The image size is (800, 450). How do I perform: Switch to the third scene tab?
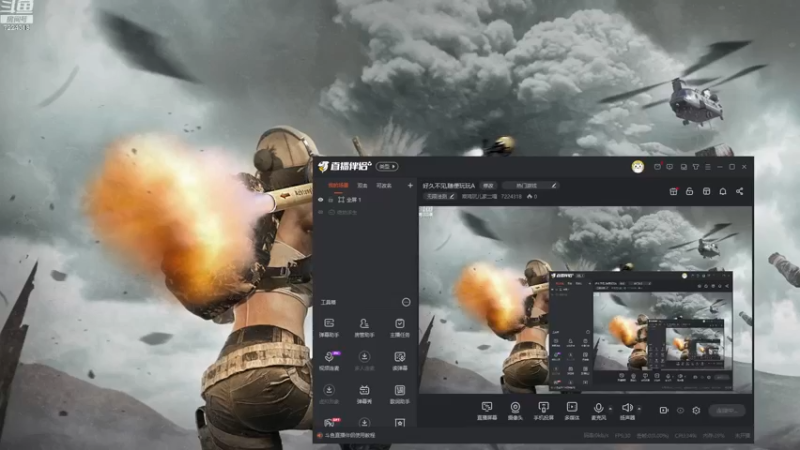pos(384,186)
